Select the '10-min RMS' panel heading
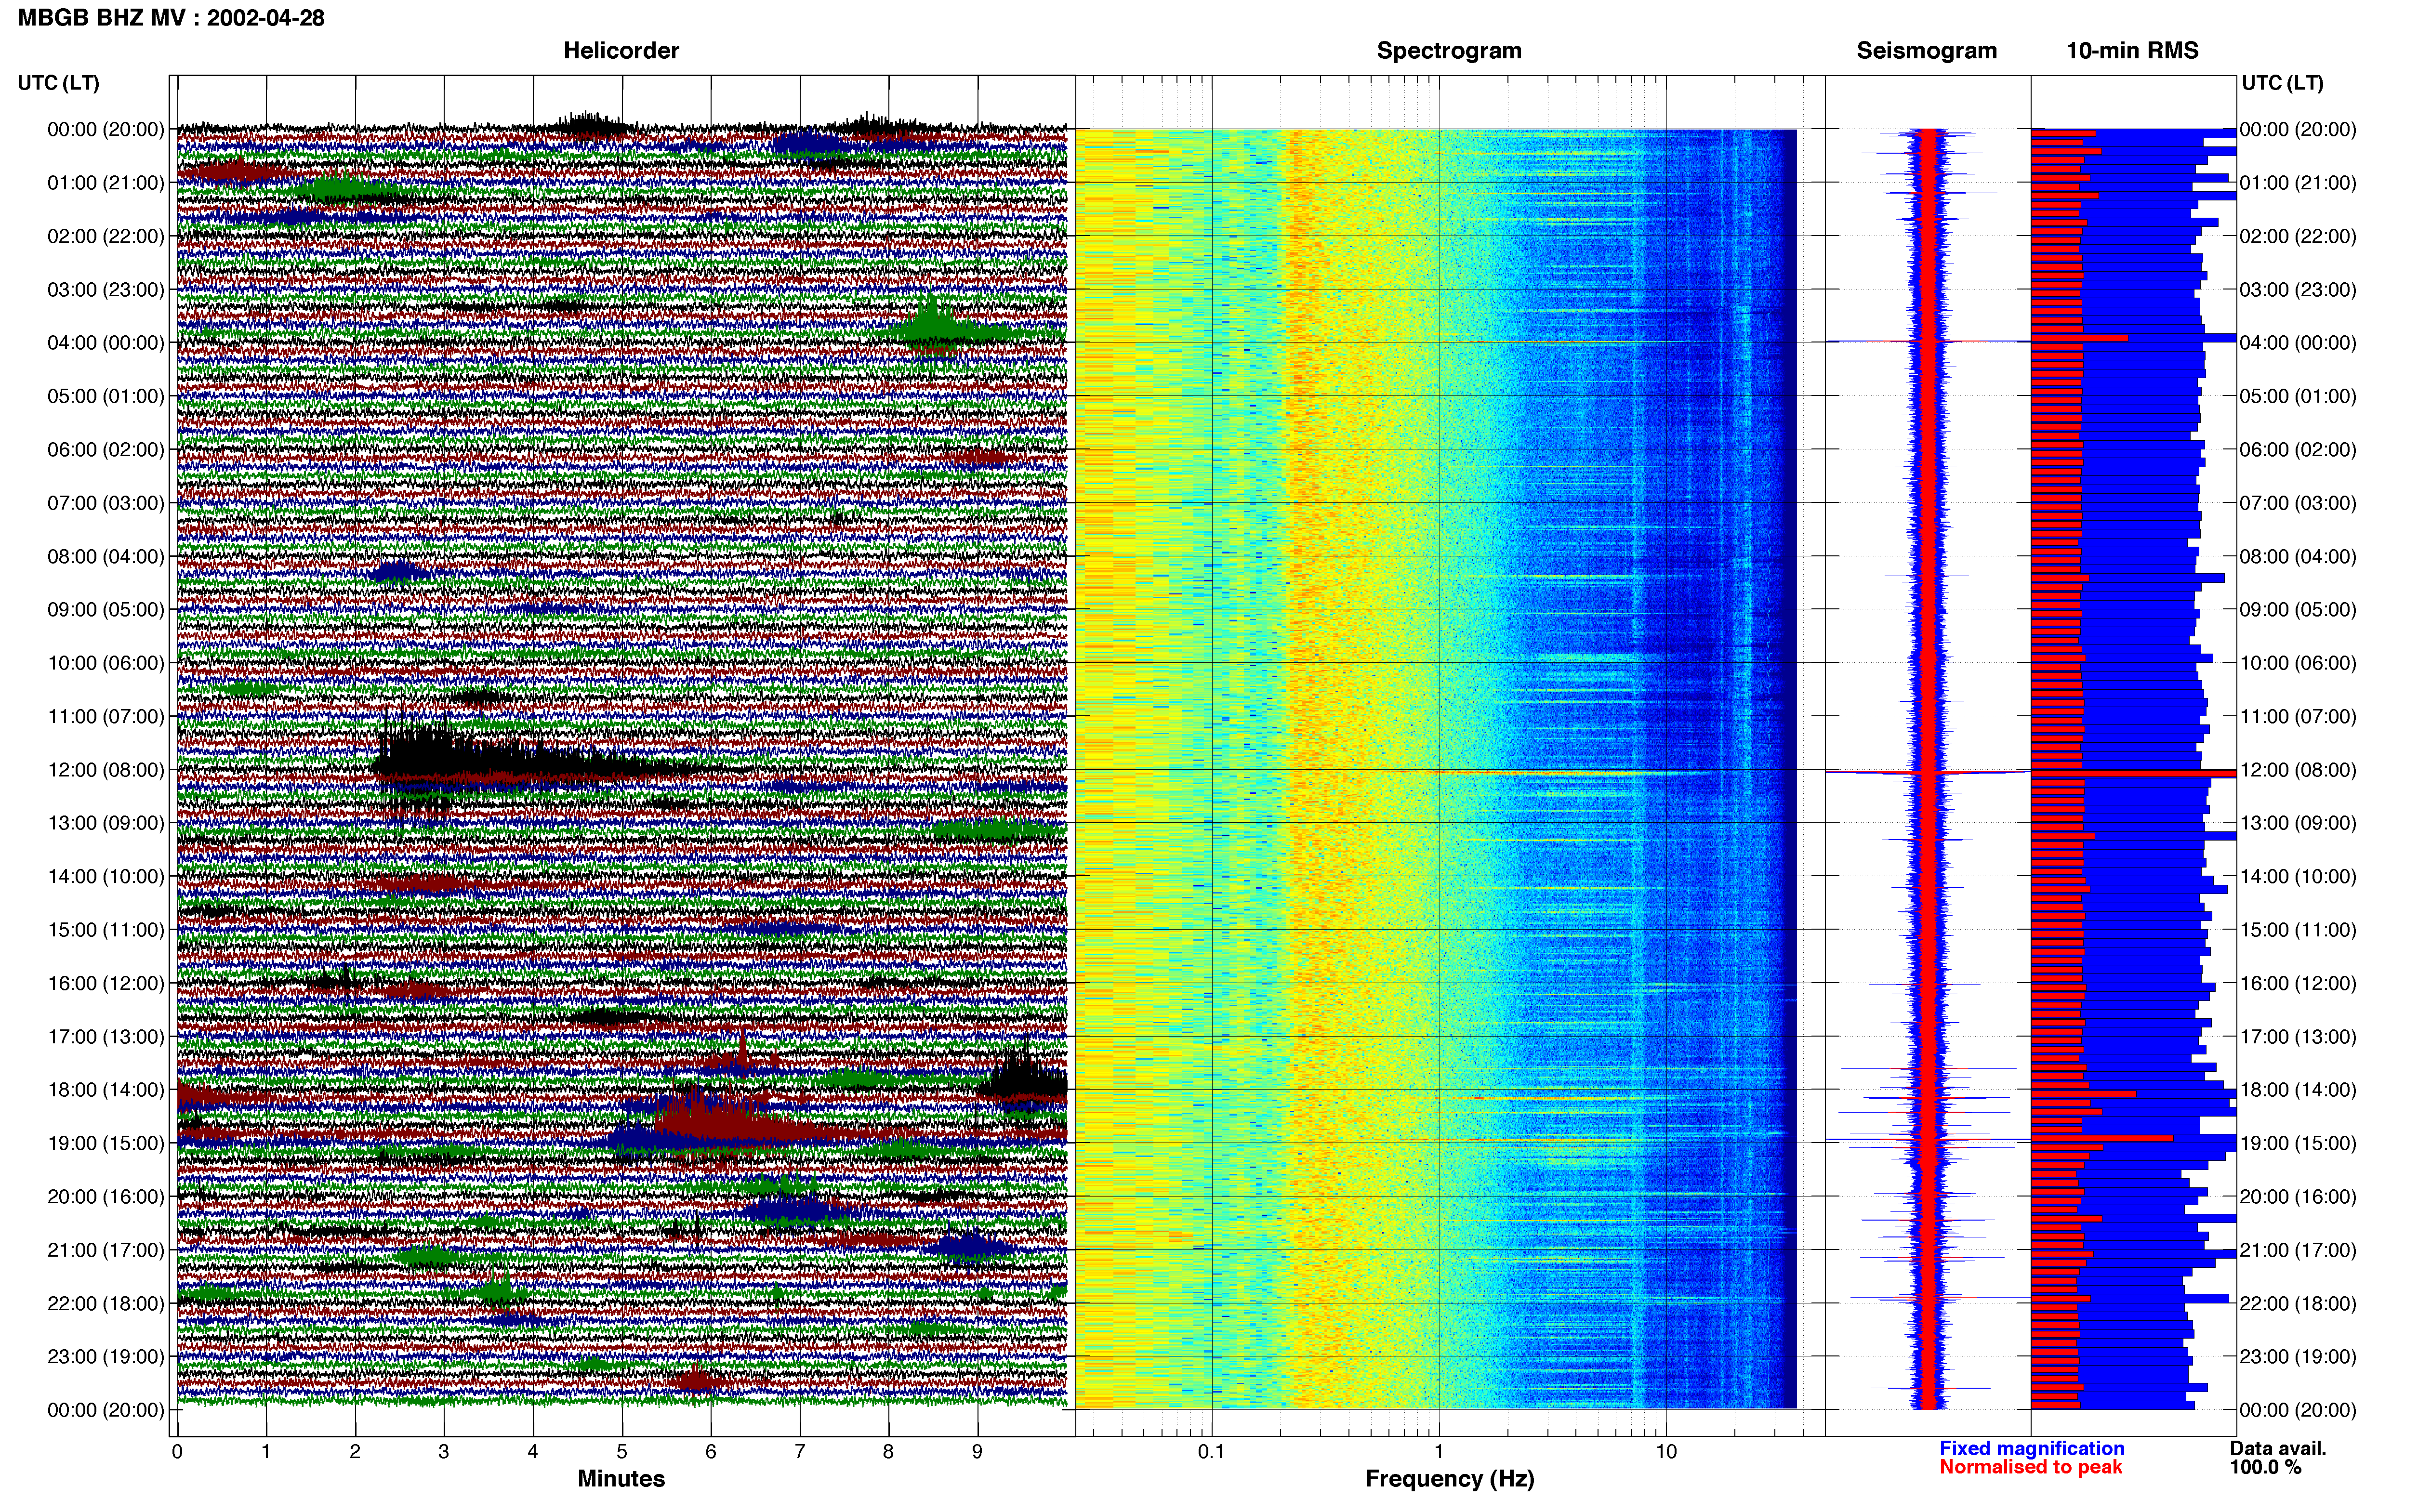The height and width of the screenshot is (1512, 2418). [x=2133, y=51]
